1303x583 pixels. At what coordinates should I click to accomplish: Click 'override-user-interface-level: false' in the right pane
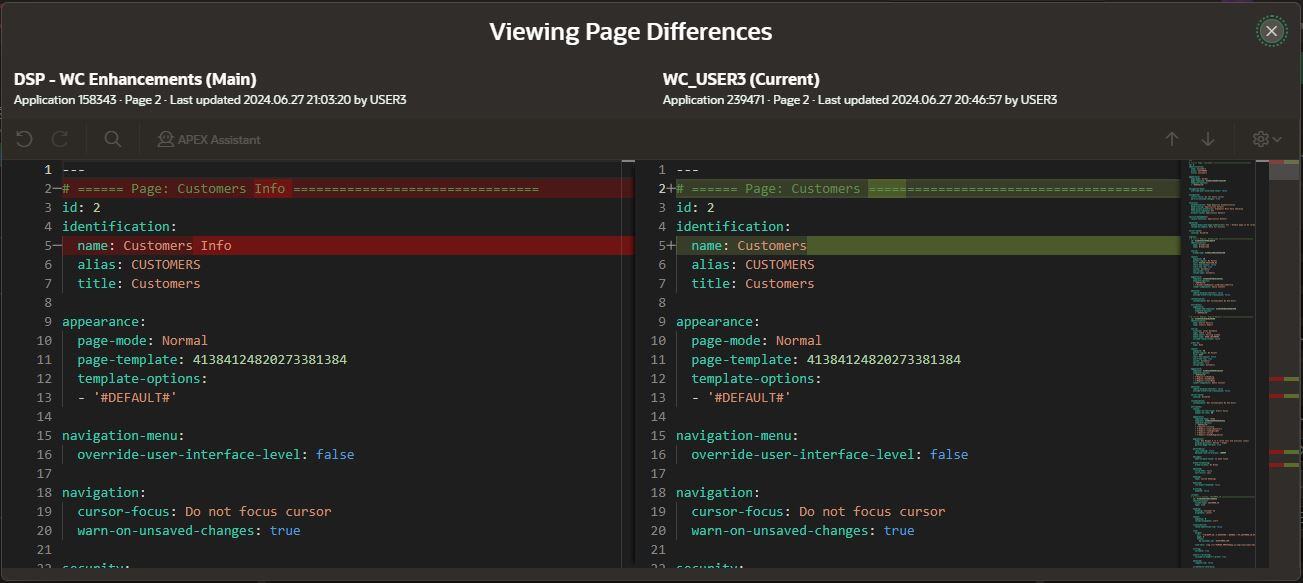(830, 454)
